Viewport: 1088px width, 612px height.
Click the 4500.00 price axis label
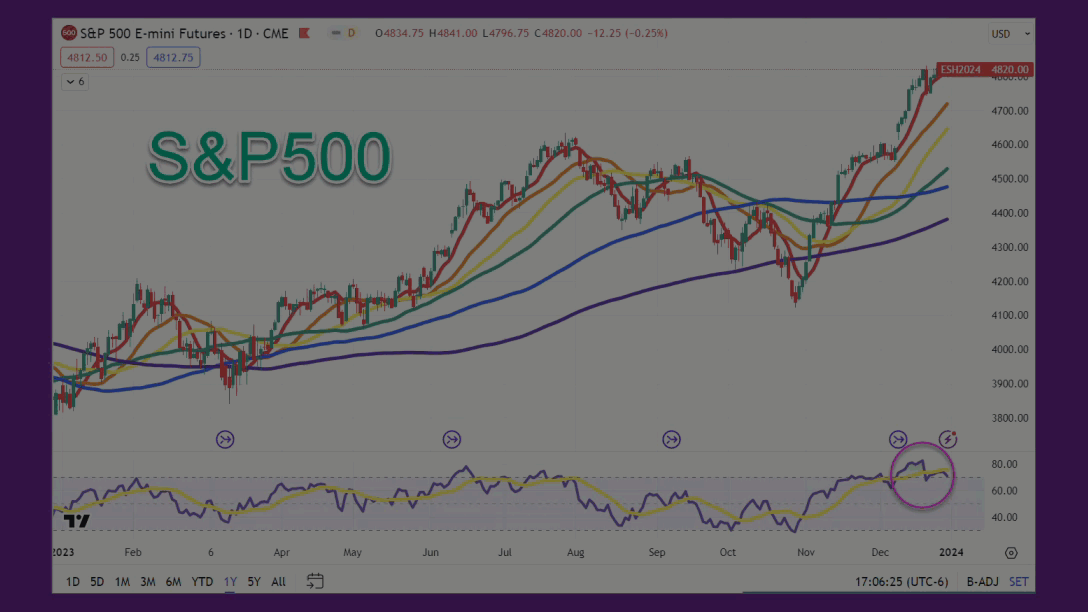(1010, 179)
